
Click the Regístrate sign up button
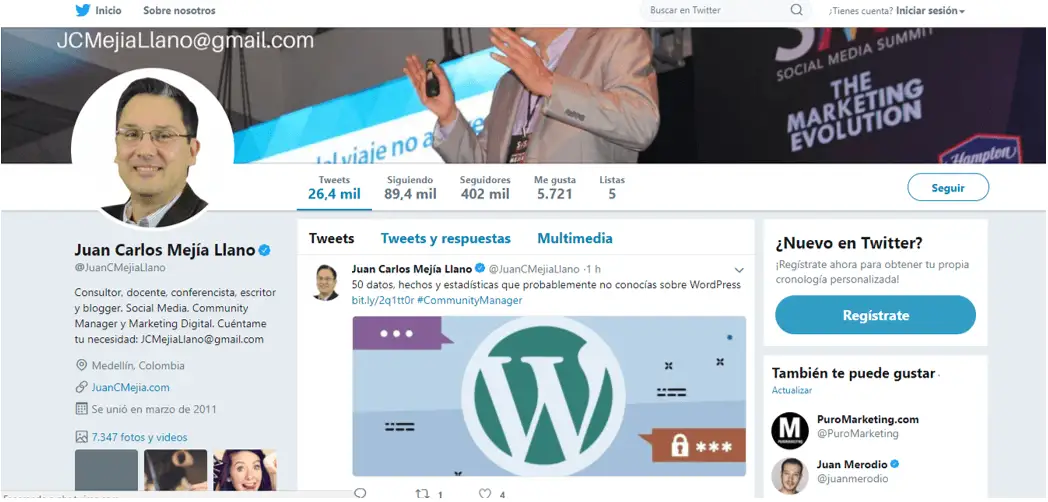(x=876, y=315)
